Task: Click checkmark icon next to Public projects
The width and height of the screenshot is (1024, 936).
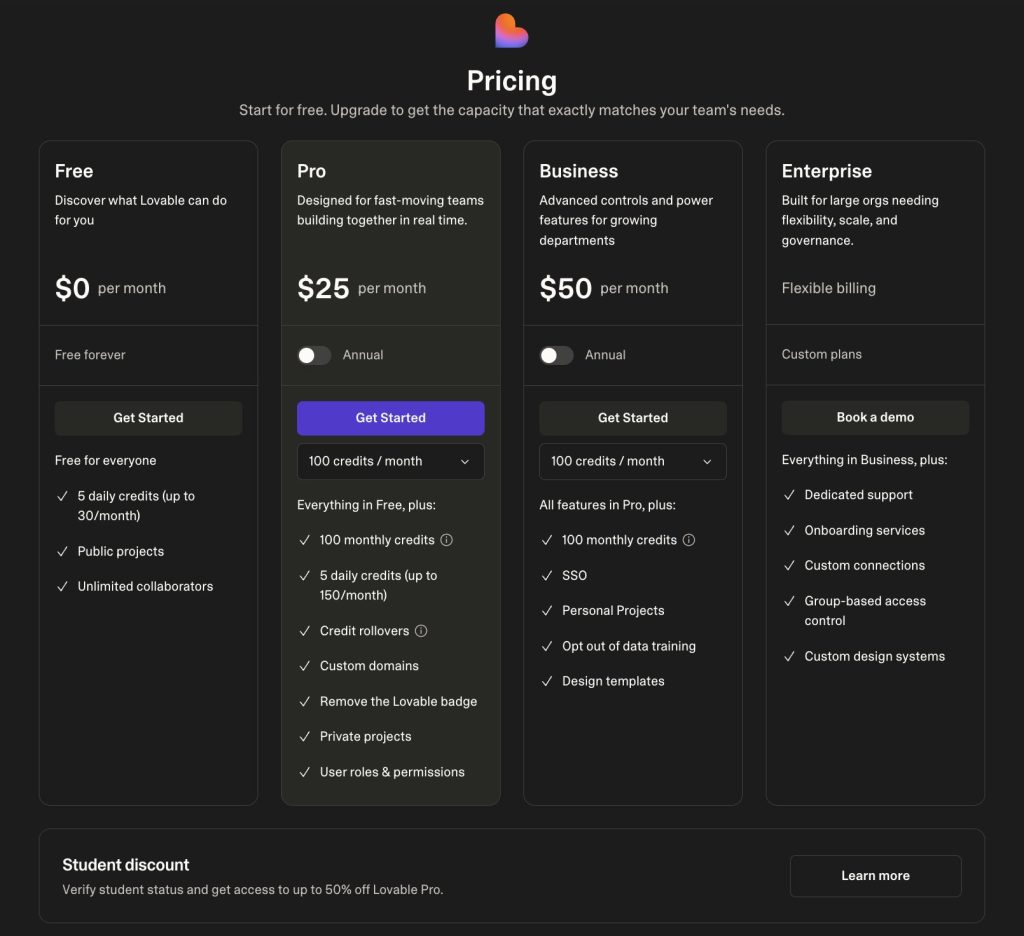Action: pos(62,552)
